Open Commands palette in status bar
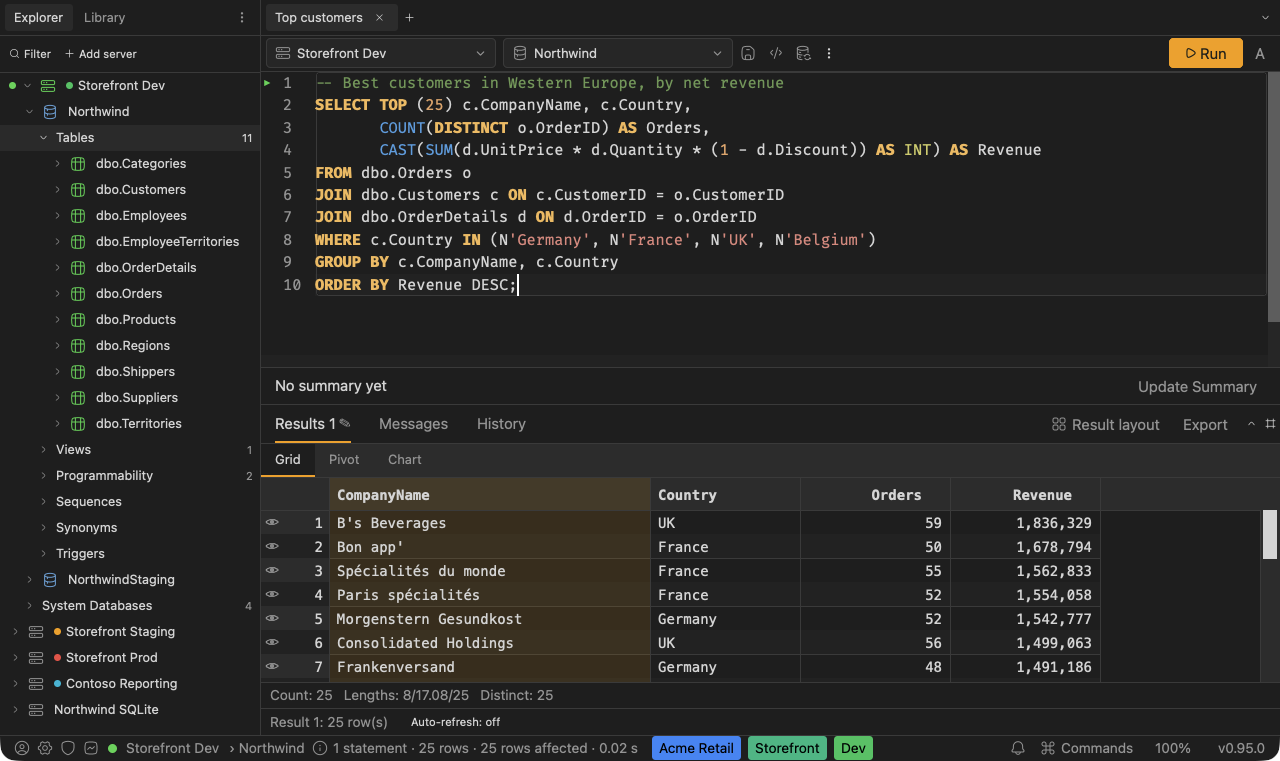Image resolution: width=1280 pixels, height=761 pixels. [x=1087, y=748]
